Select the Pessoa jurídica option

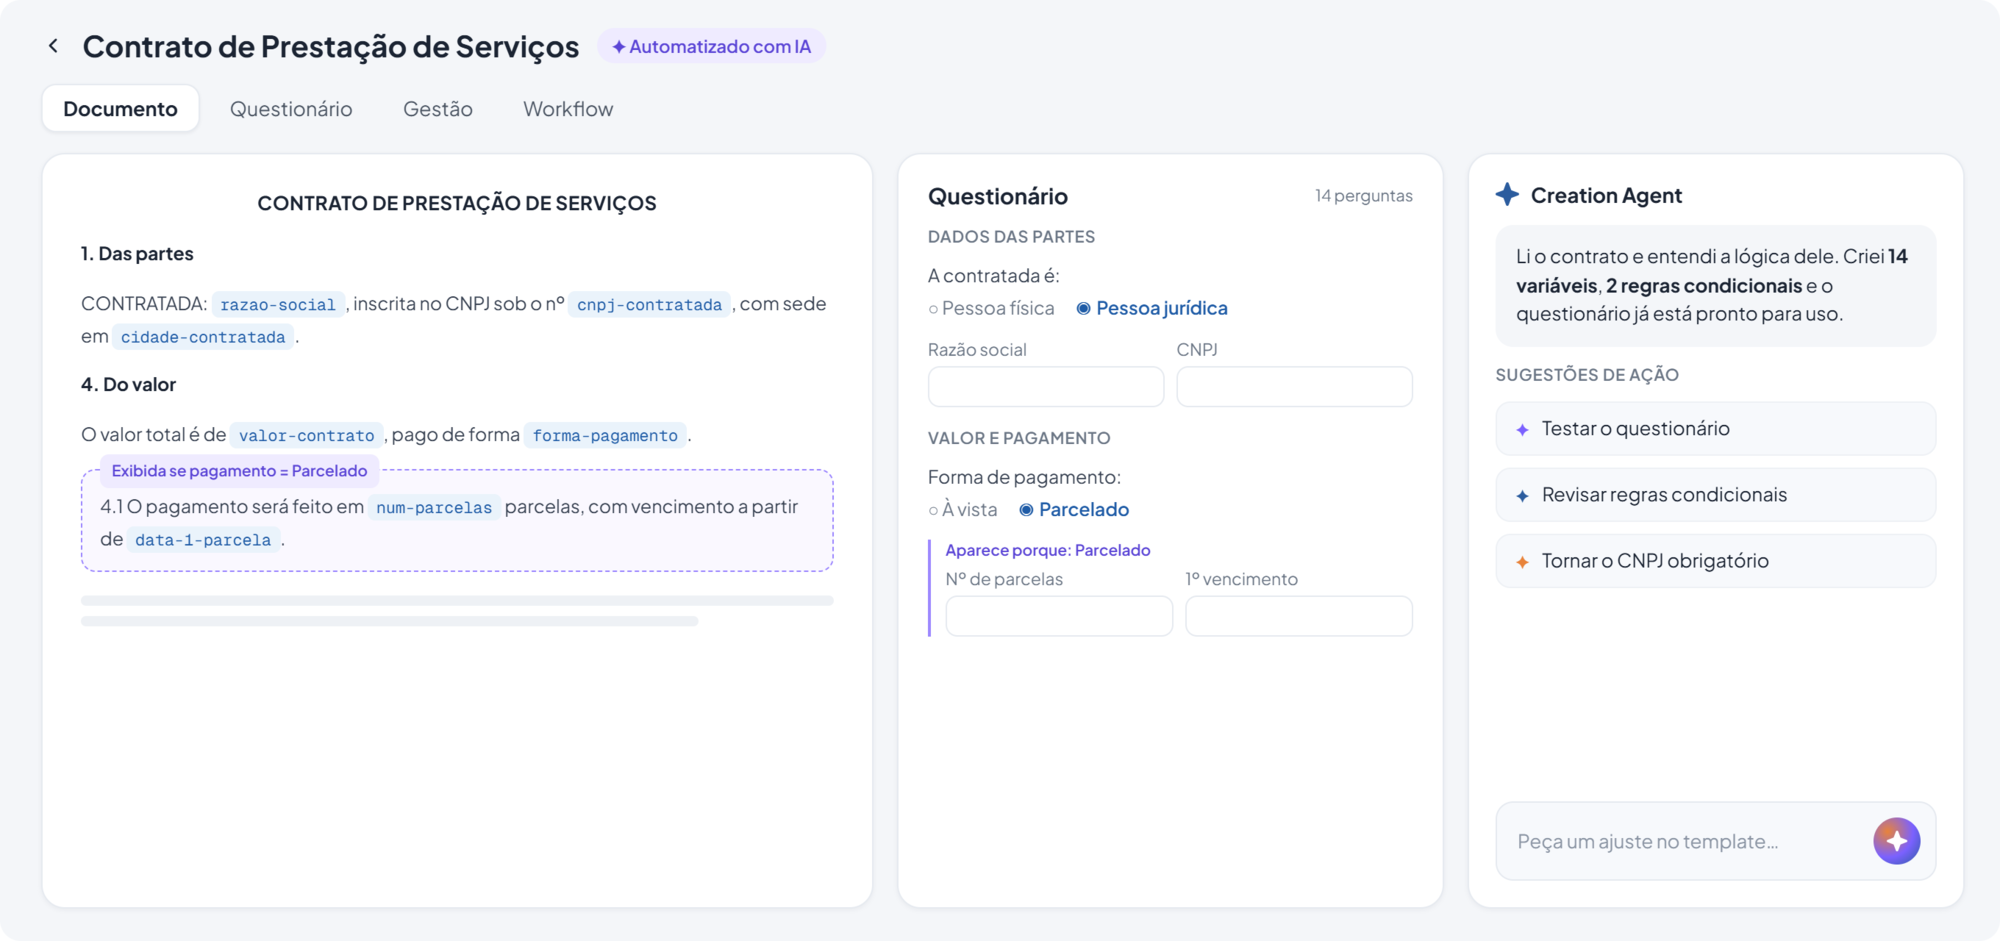coord(1152,308)
